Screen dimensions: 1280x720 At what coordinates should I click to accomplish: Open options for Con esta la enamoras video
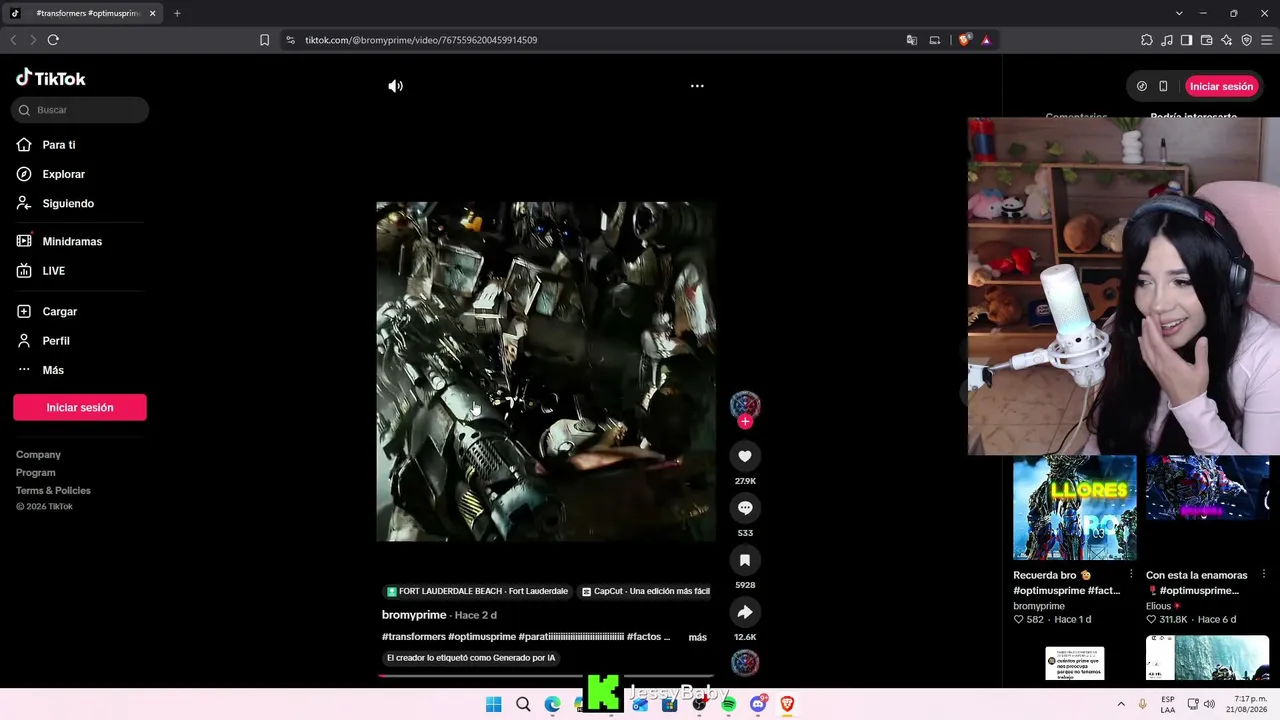pos(1263,575)
